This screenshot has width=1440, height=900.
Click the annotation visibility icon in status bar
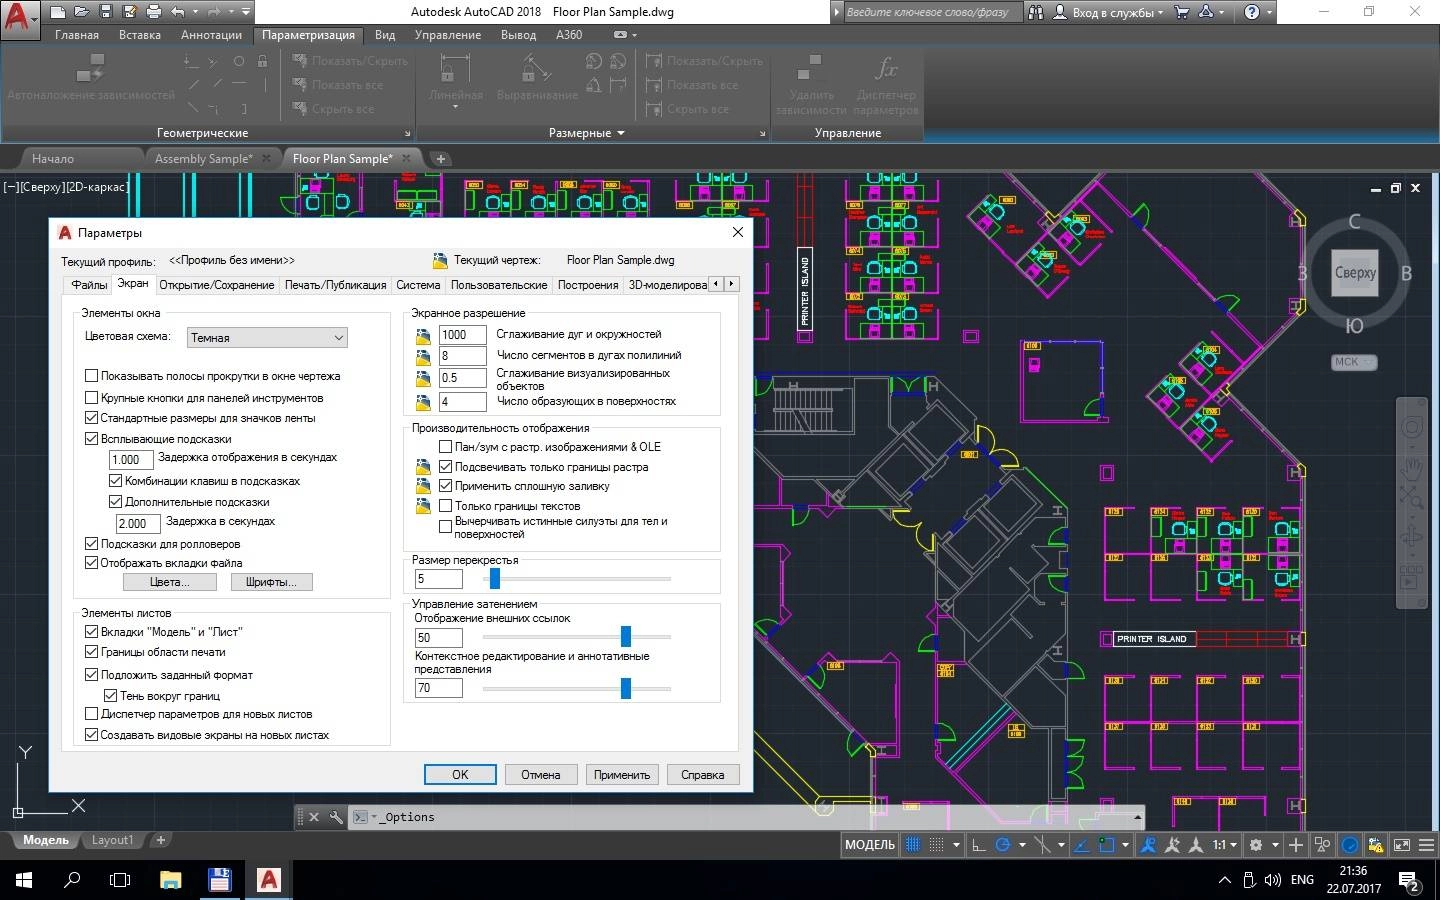click(1148, 845)
